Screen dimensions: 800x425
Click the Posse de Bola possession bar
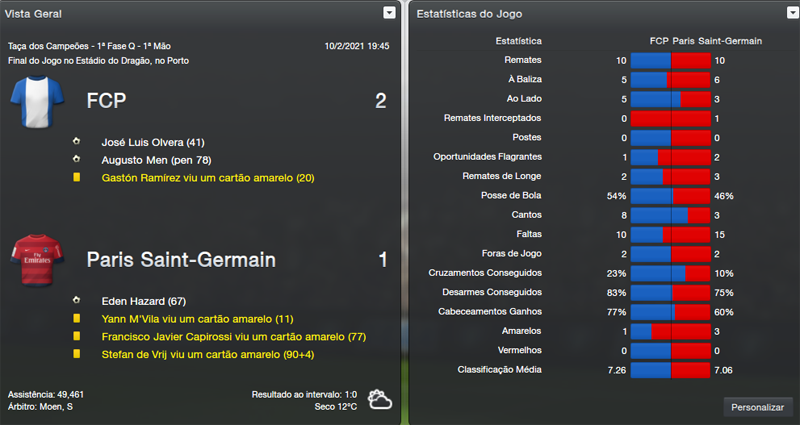click(670, 196)
